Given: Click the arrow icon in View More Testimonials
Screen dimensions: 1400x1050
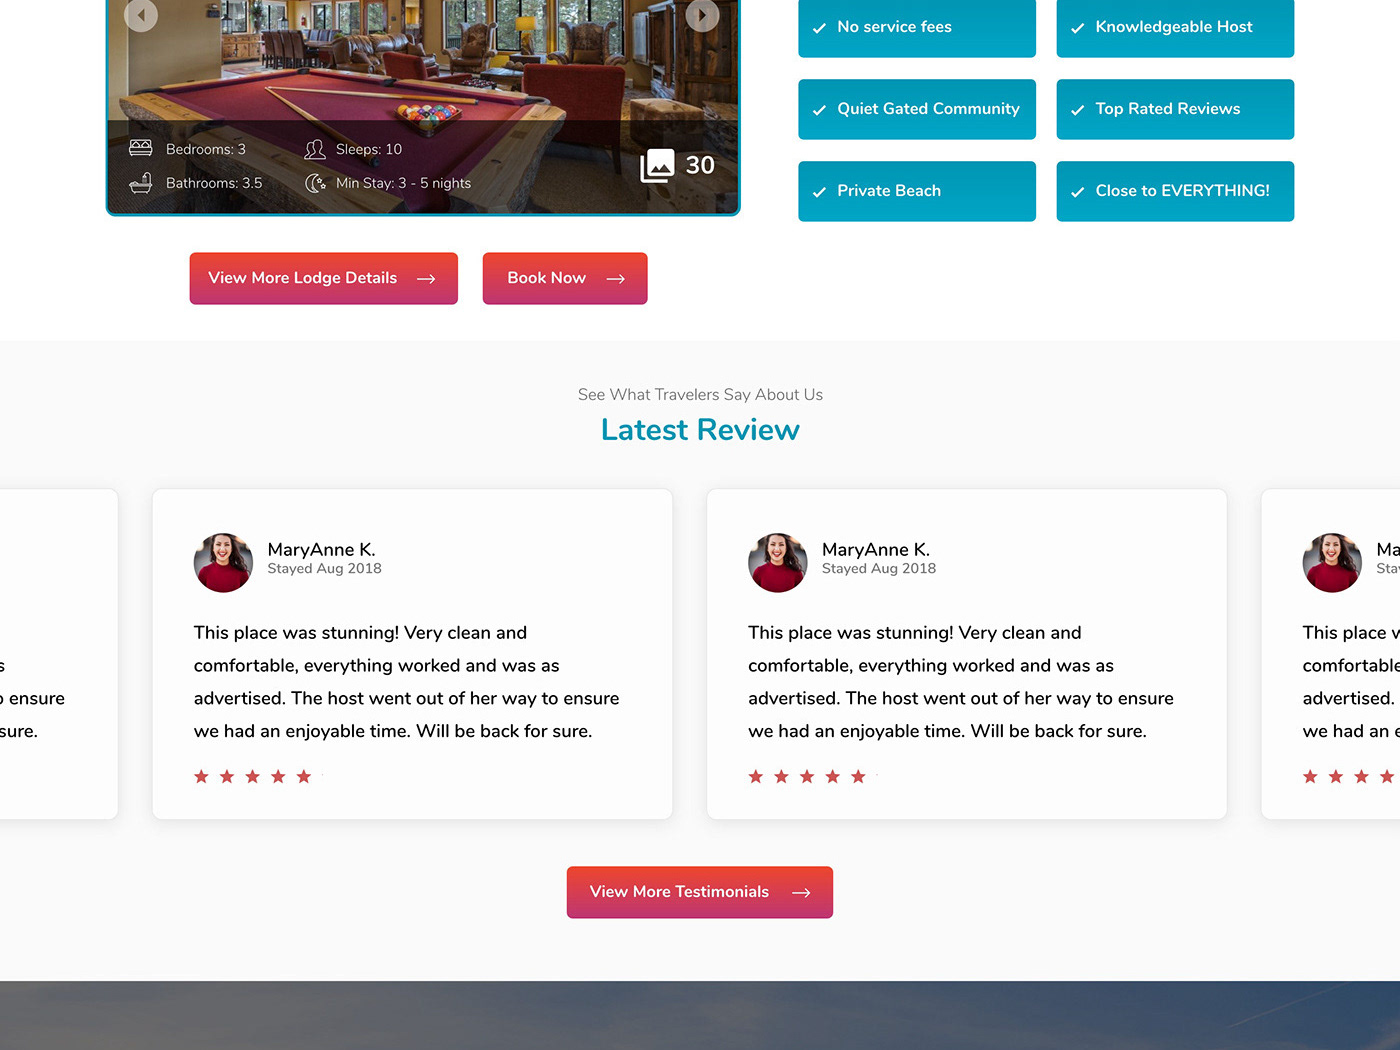Looking at the screenshot, I should click(801, 893).
